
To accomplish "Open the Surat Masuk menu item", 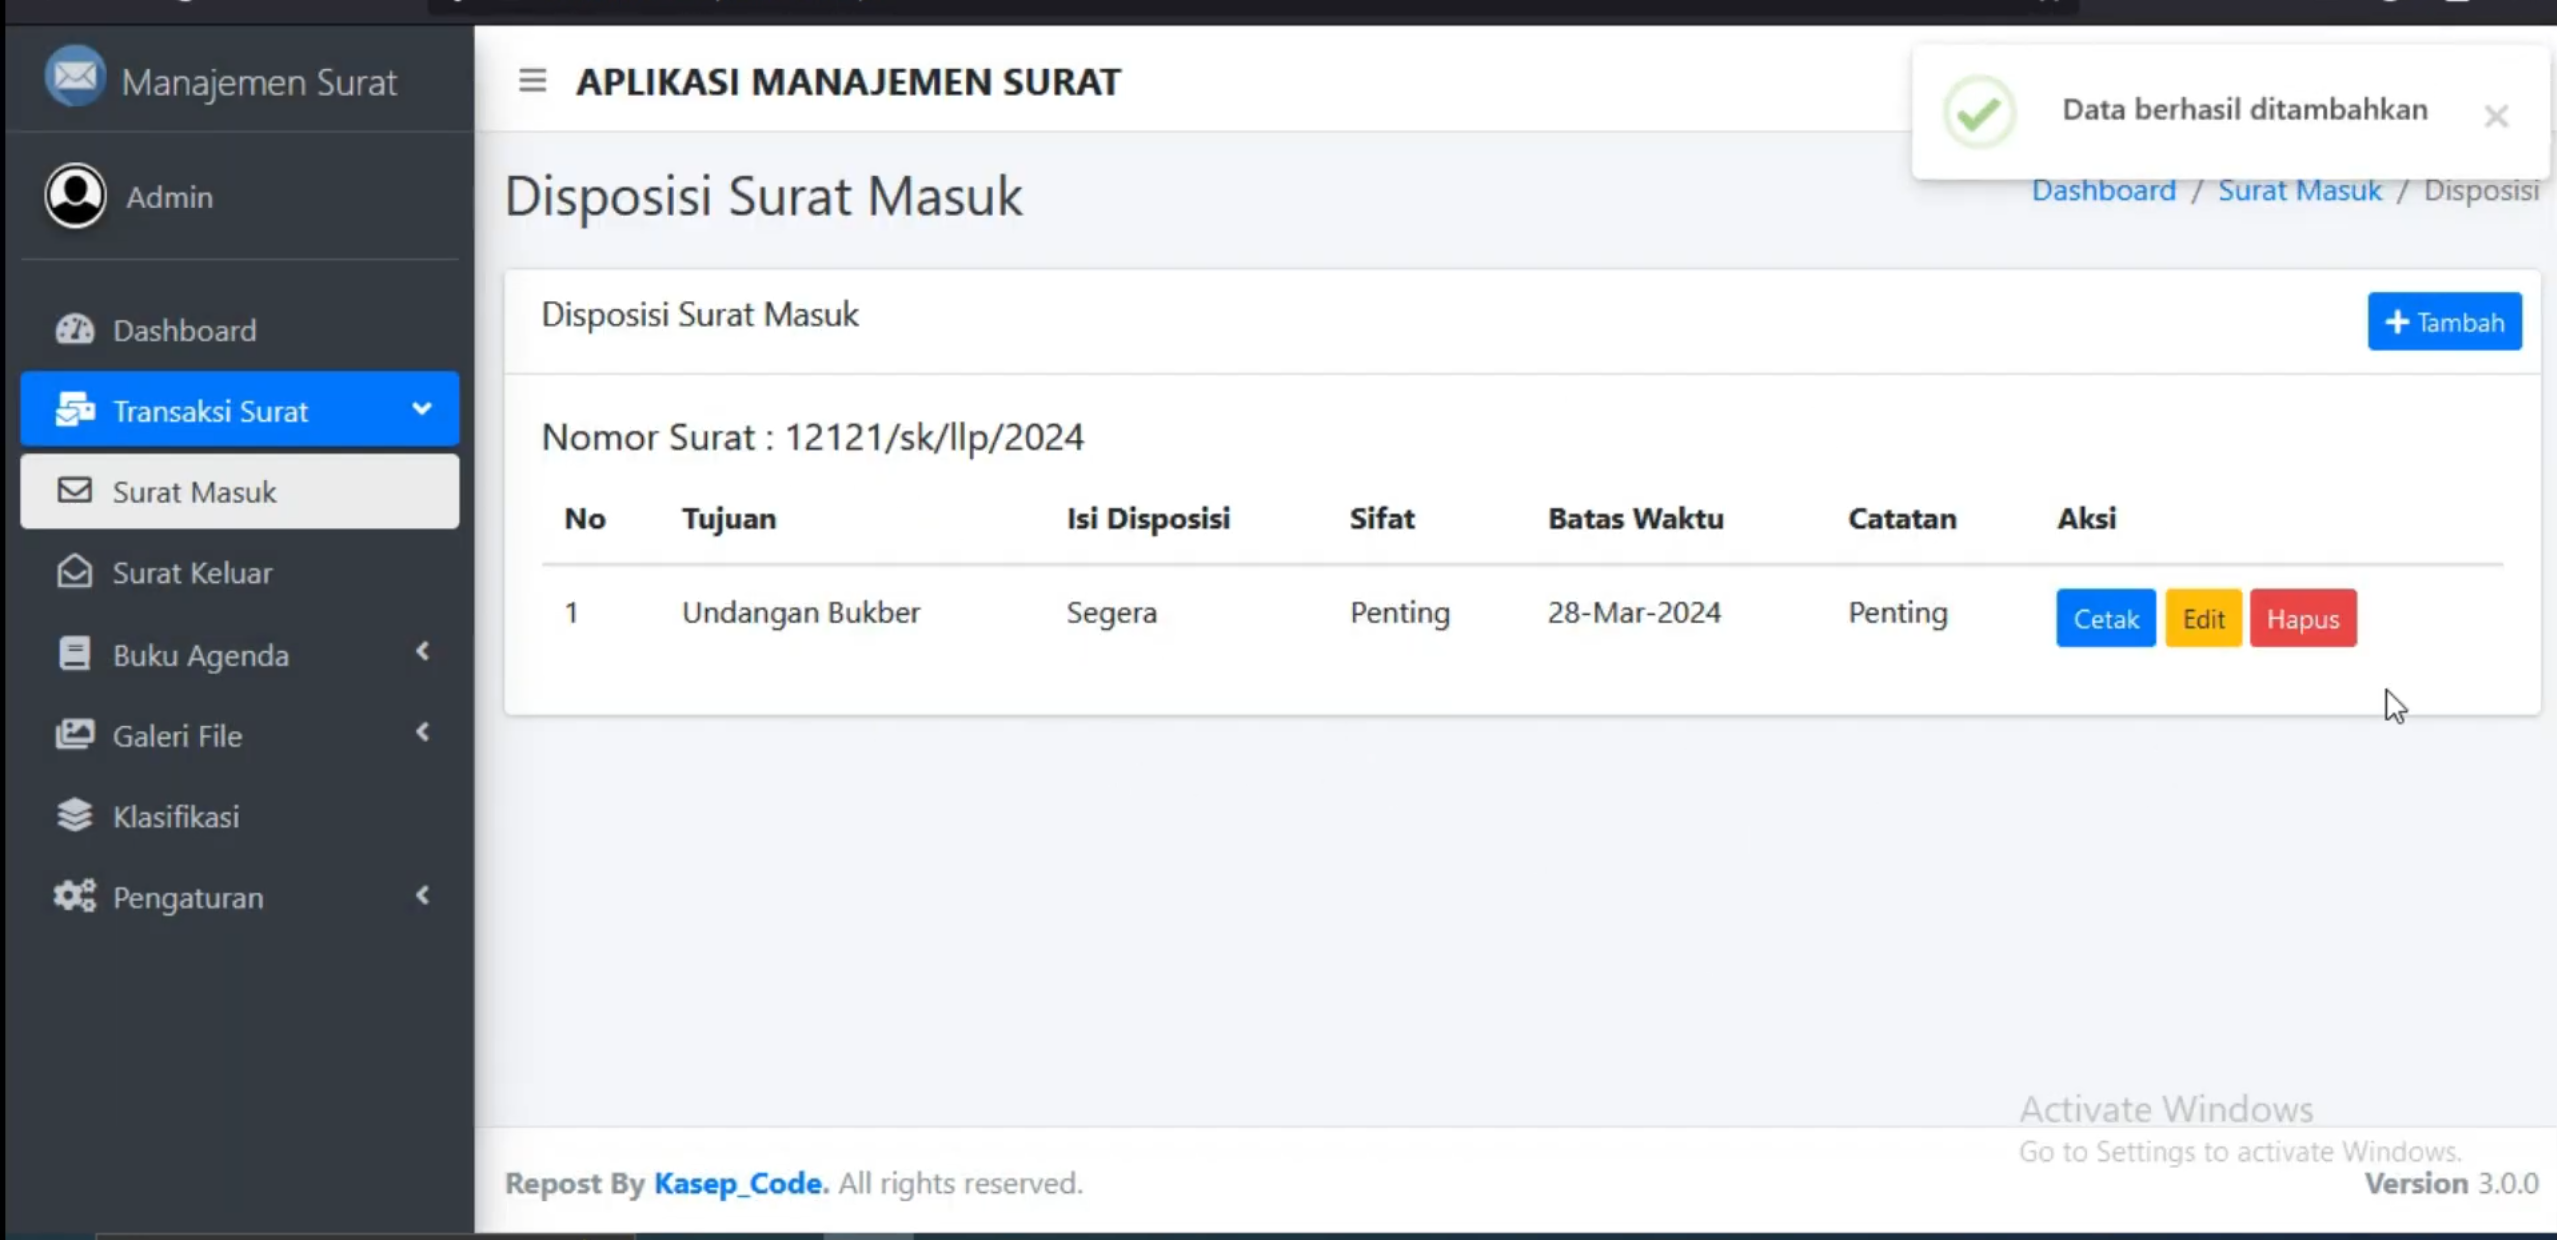I will (x=240, y=491).
